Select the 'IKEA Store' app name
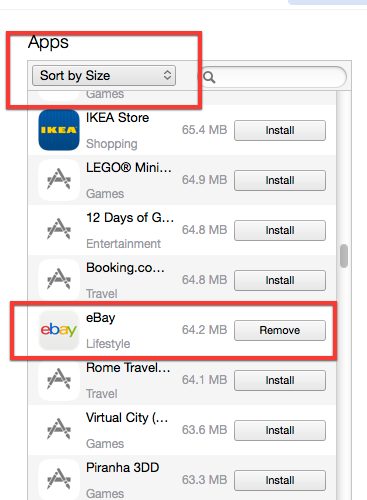Viewport: 367px width, 500px height. [x=117, y=118]
